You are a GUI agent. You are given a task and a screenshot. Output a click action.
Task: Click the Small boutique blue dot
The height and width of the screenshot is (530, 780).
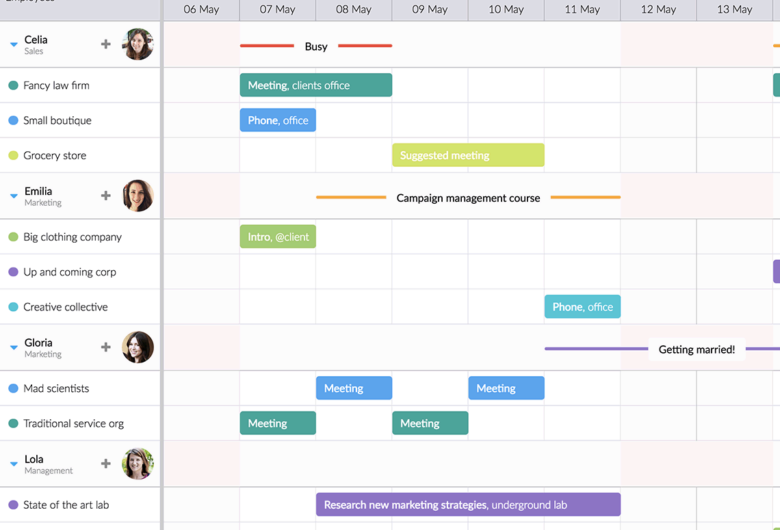[x=13, y=120]
